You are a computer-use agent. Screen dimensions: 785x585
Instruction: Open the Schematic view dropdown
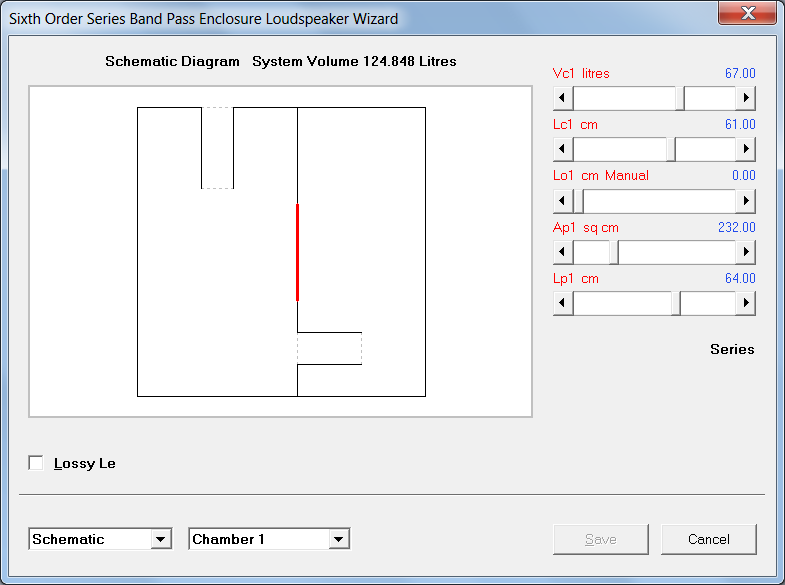pyautogui.click(x=160, y=539)
